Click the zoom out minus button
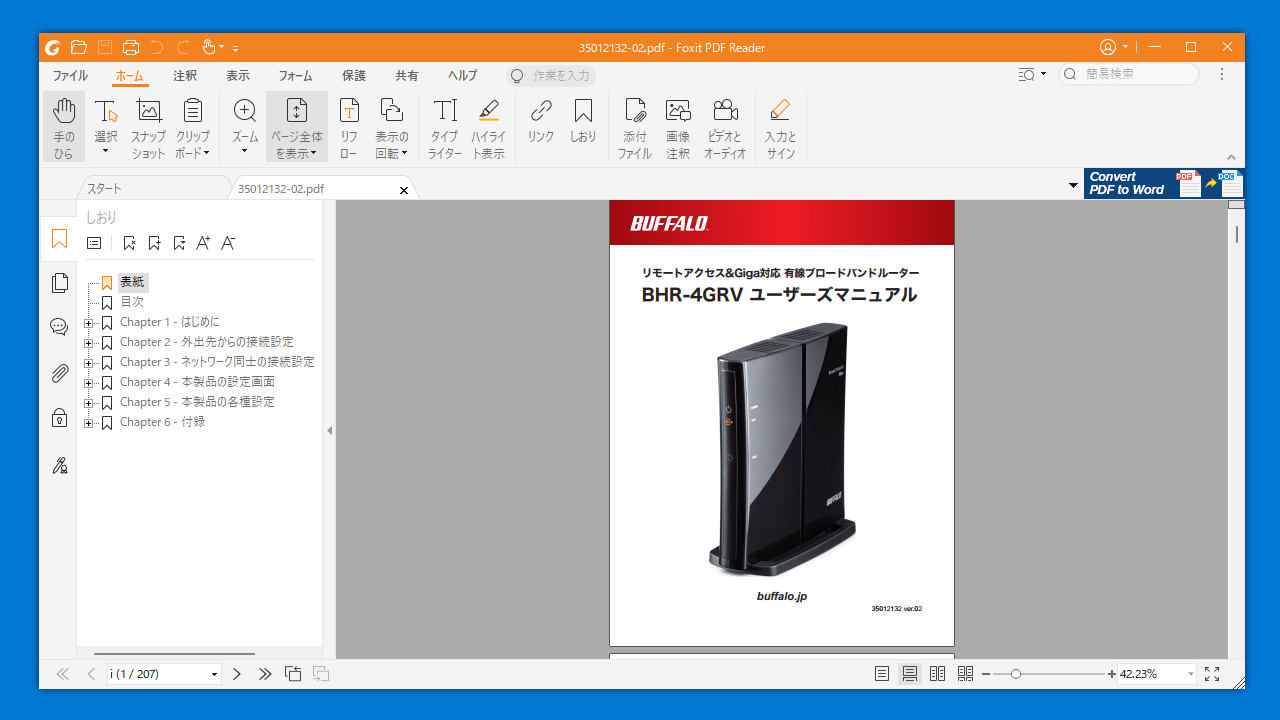 click(x=986, y=674)
